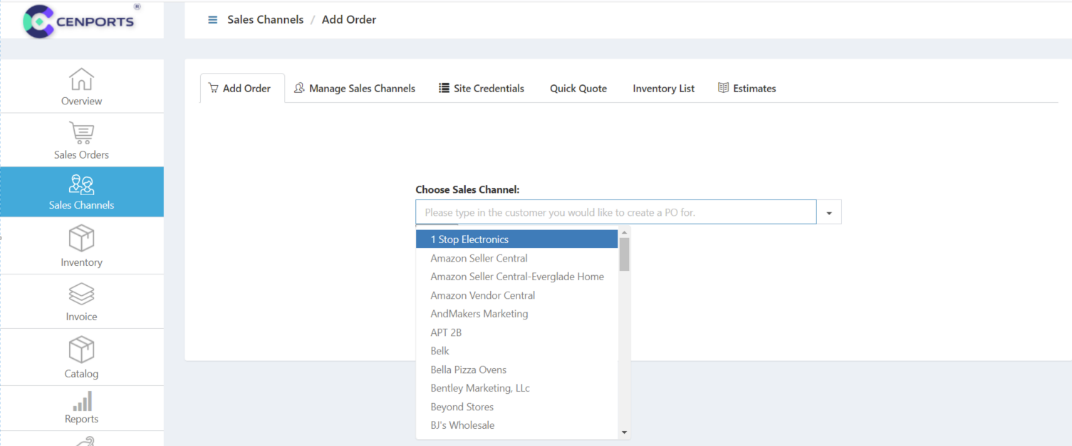The image size is (1072, 446).
Task: Click the scroll down arrow in list
Action: point(624,432)
